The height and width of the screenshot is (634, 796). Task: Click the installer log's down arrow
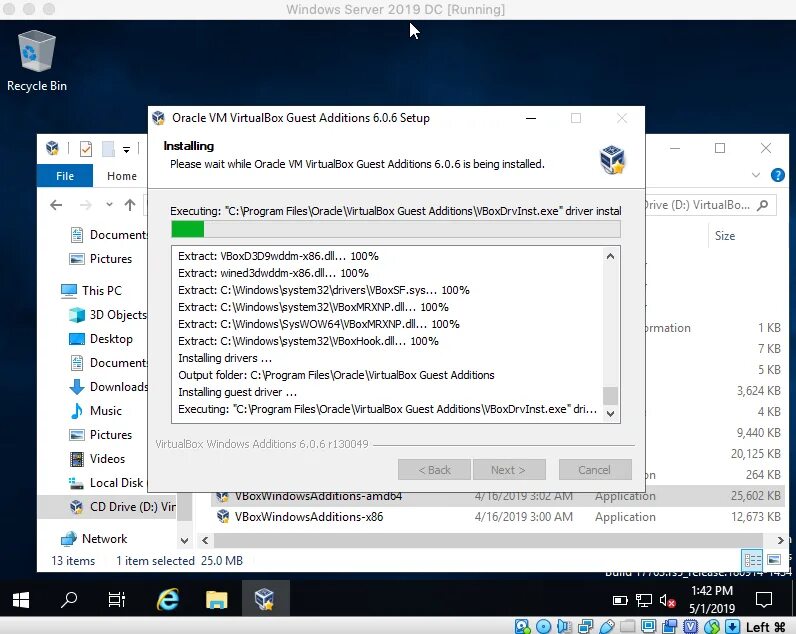point(610,414)
